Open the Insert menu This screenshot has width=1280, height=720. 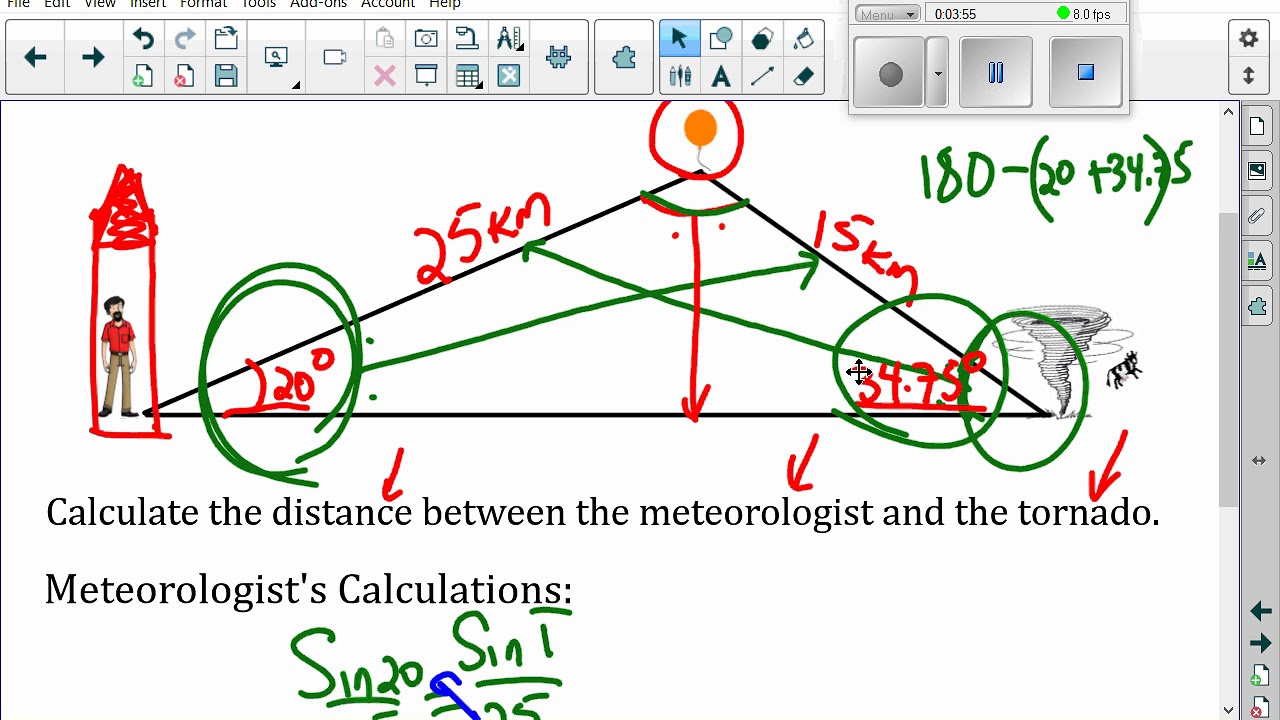coord(147,4)
